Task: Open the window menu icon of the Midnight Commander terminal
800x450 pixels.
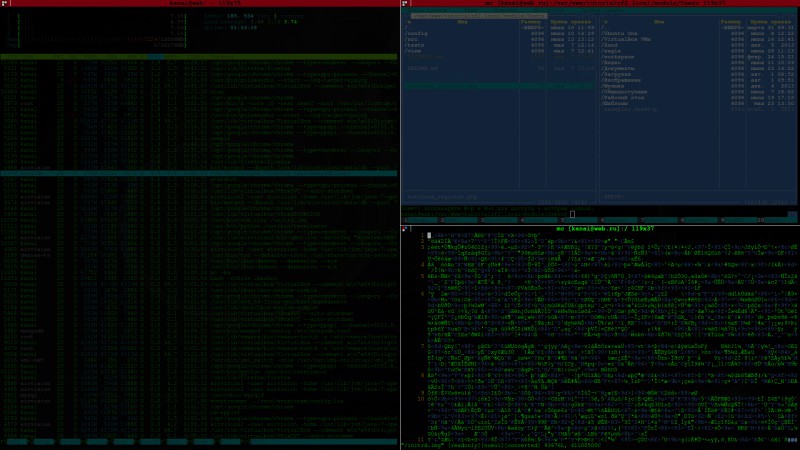Action: click(x=405, y=3)
